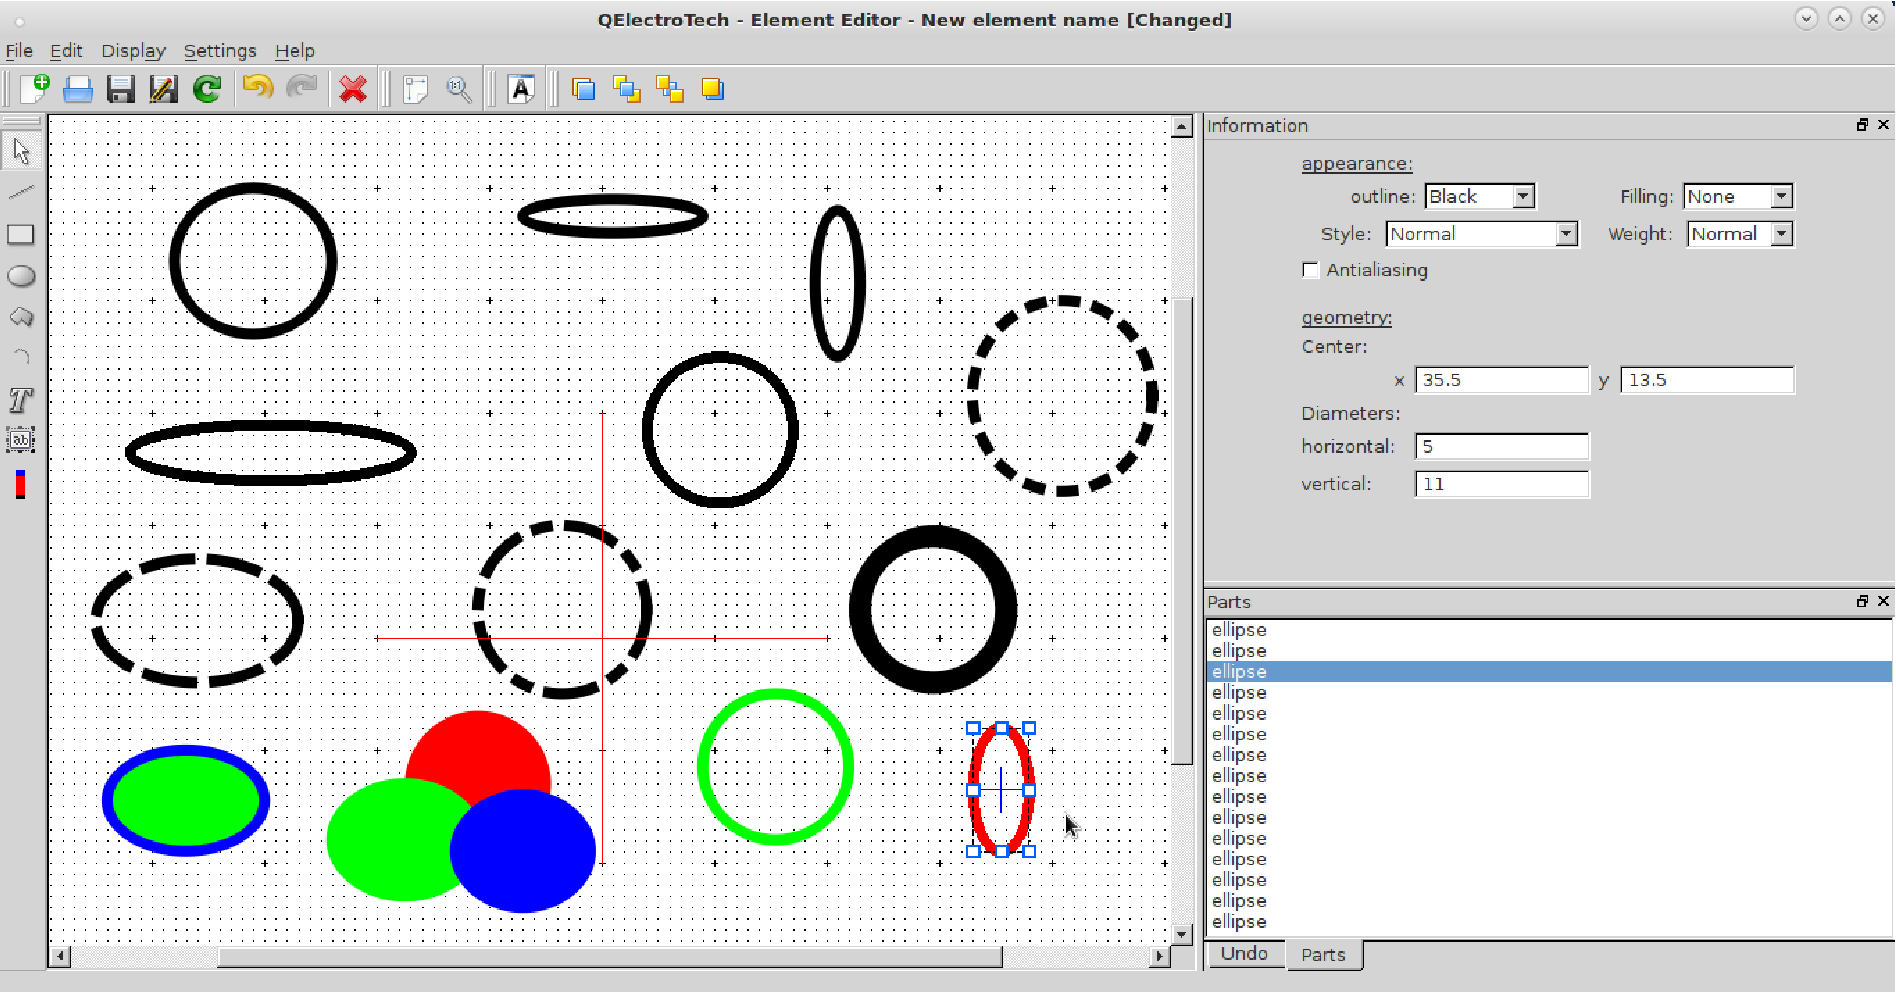Pick the rectangle drawing tool
The image size is (1896, 992).
[21, 235]
